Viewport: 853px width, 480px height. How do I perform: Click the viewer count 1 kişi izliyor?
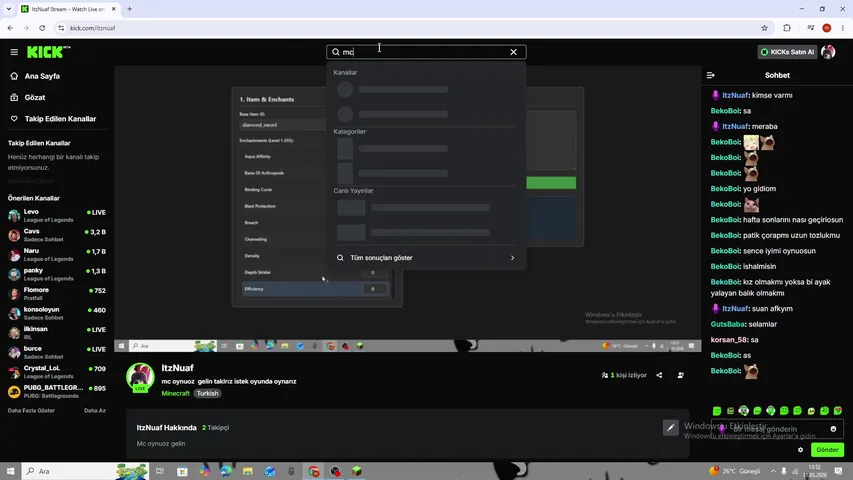625,376
